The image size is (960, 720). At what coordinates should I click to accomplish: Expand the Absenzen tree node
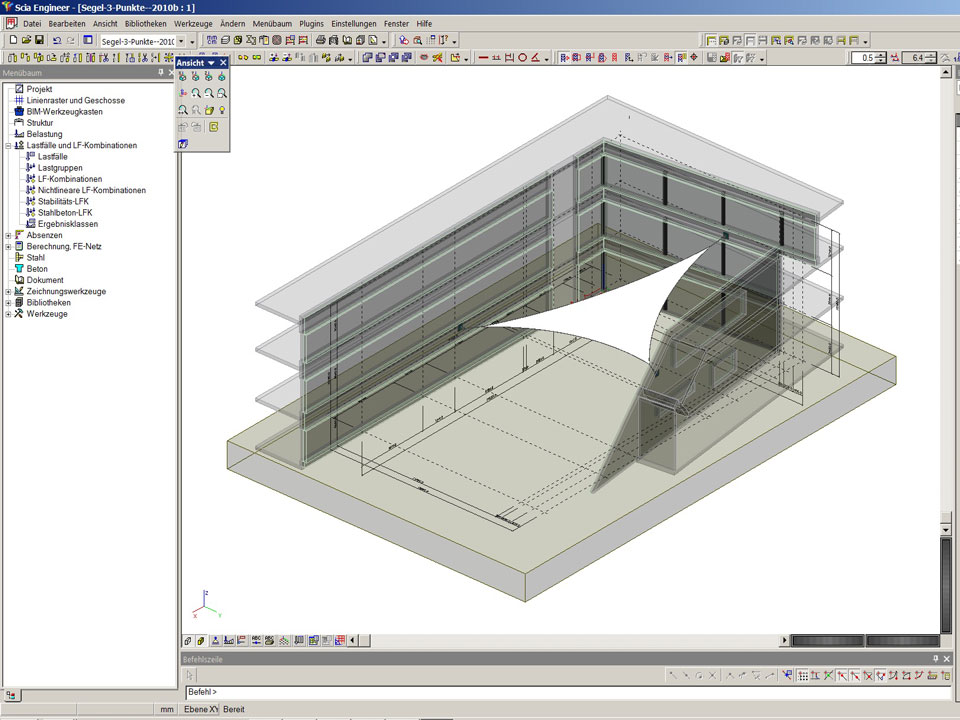click(x=8, y=235)
